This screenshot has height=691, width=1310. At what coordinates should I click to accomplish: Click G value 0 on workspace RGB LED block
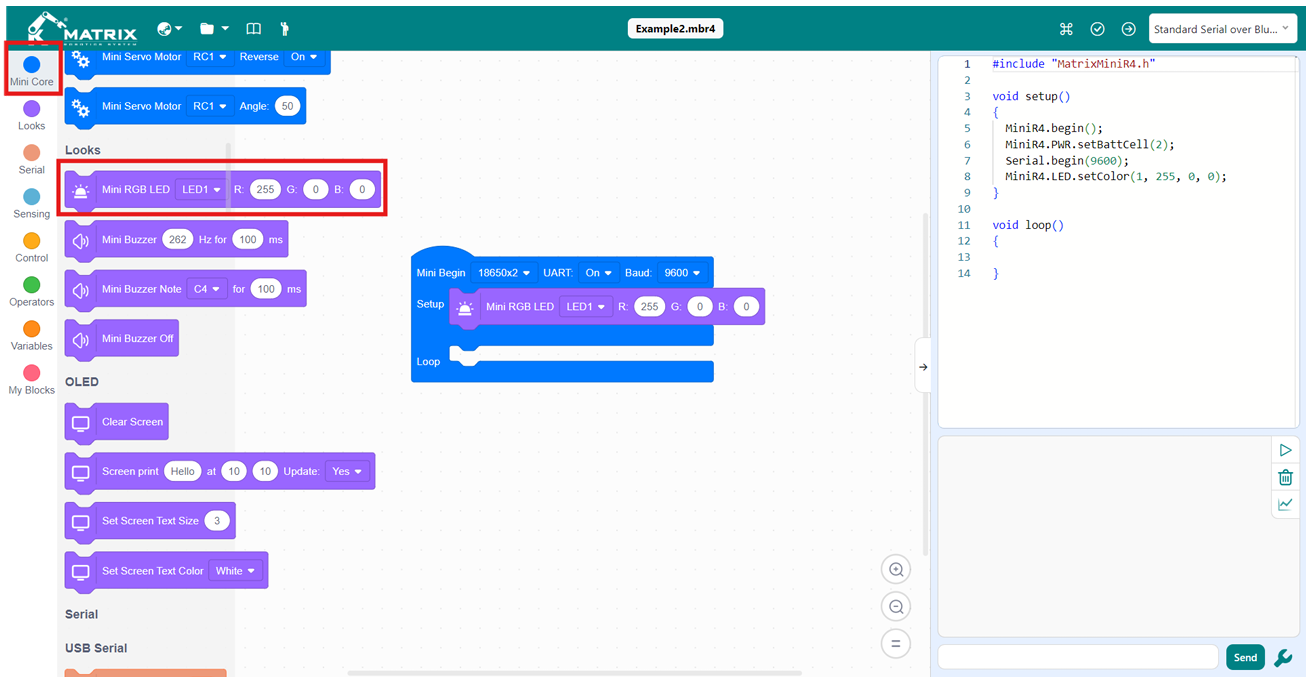click(699, 307)
